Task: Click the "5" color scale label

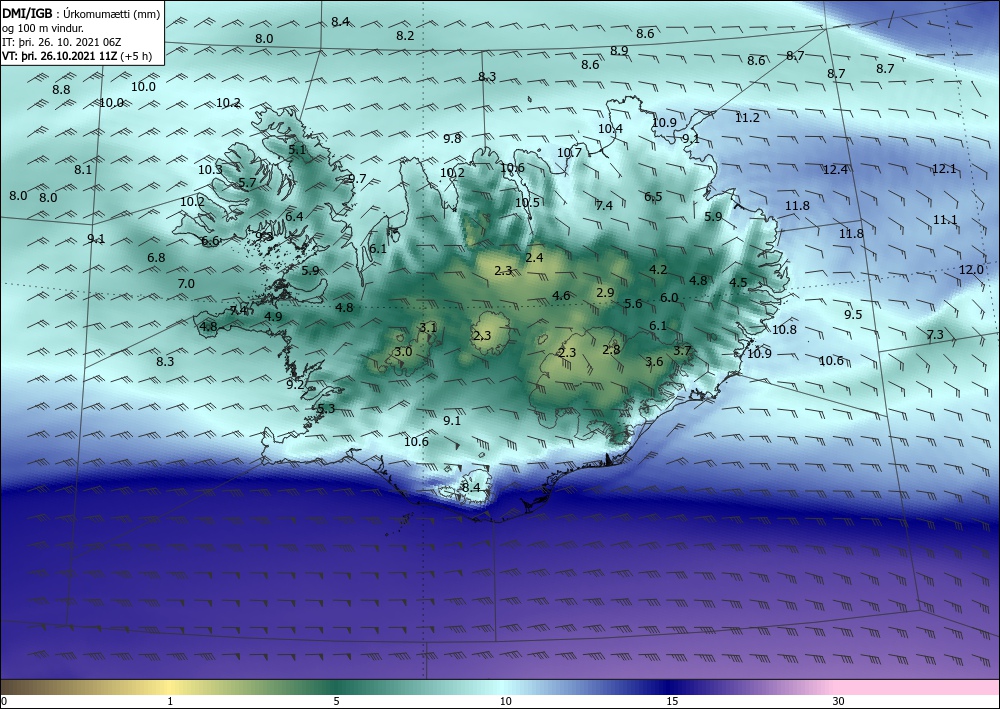Action: 336,702
